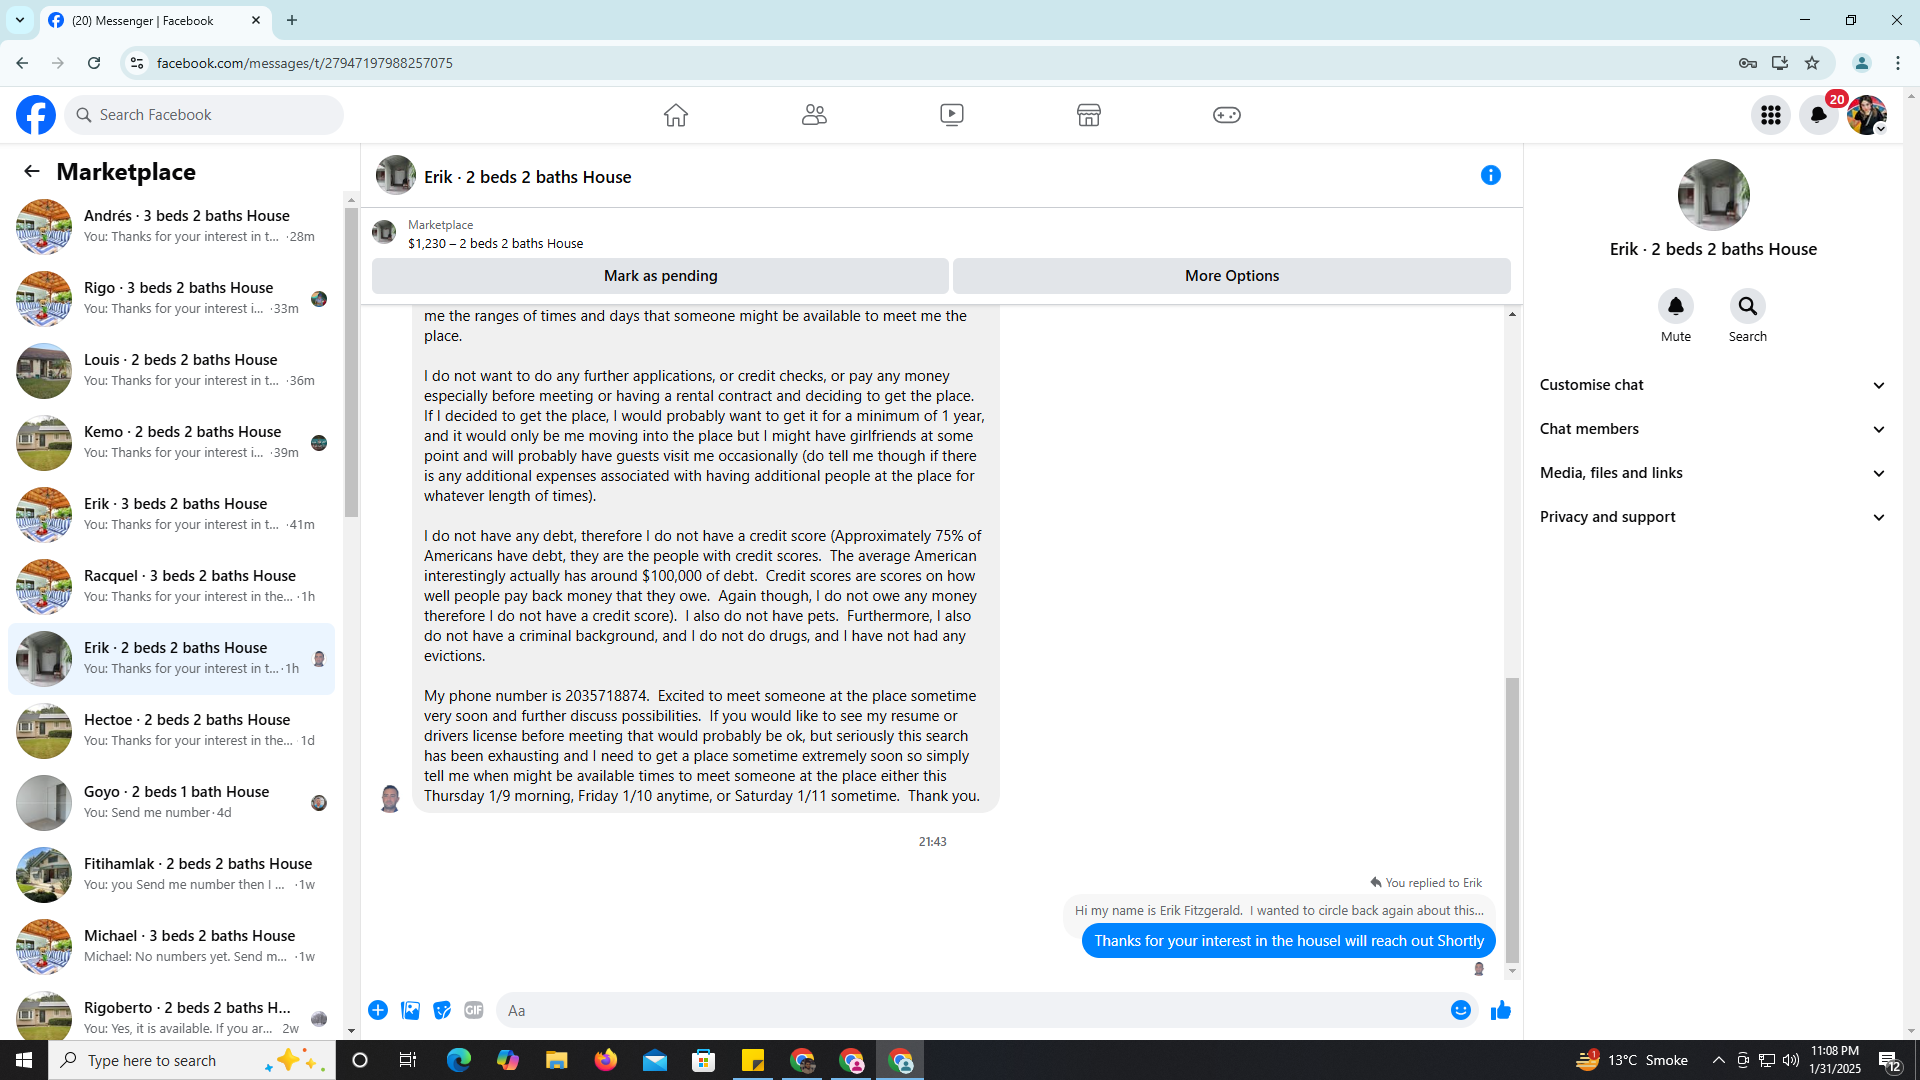Click the message thread scrollbar
Image resolution: width=1920 pixels, height=1080 pixels.
click(x=1512, y=820)
